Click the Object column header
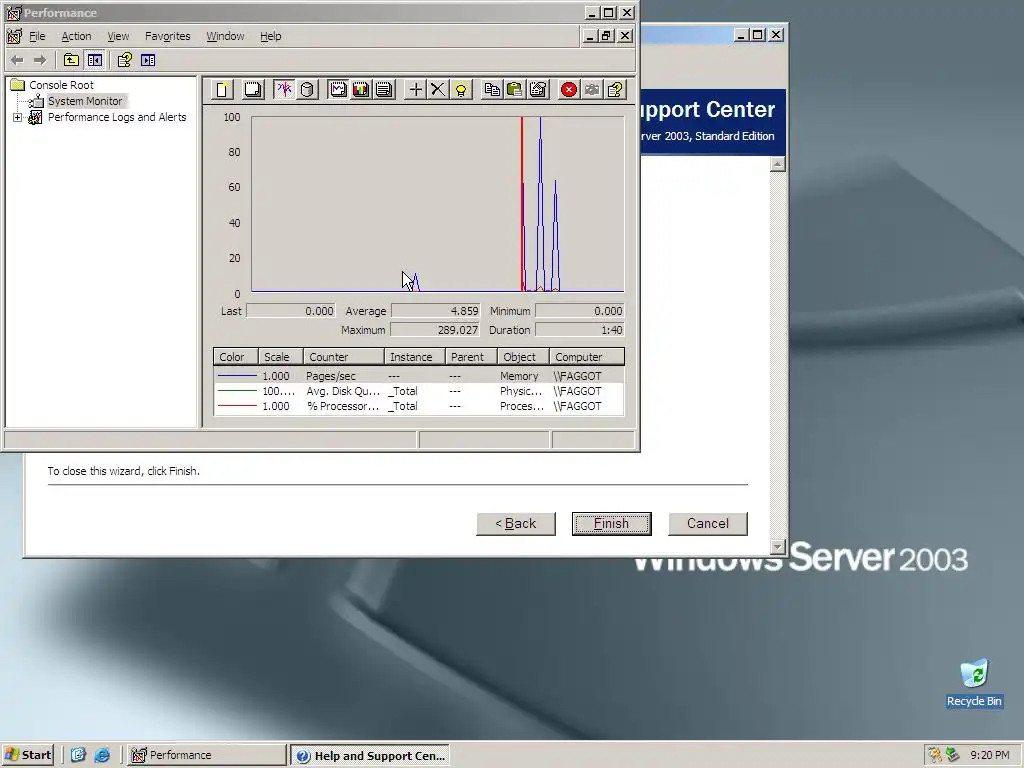 [523, 357]
